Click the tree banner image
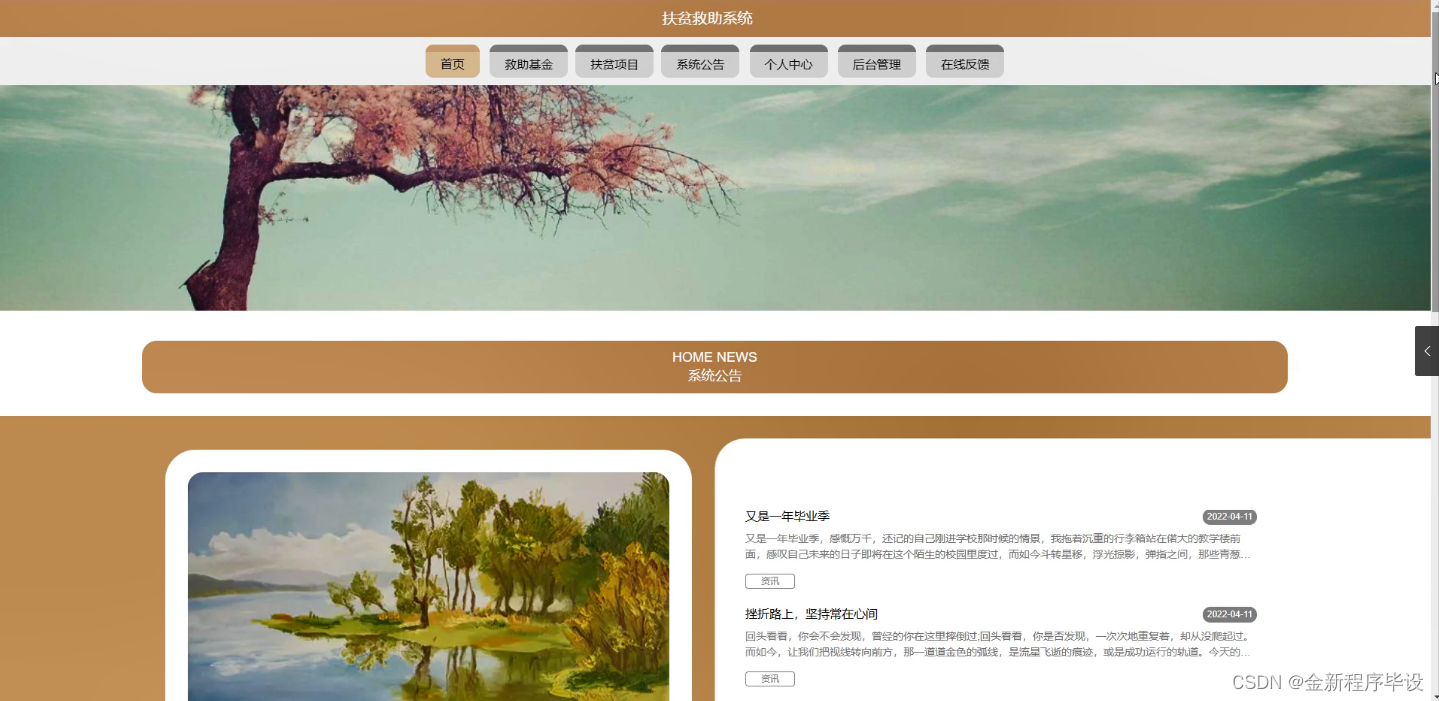This screenshot has width=1439, height=701. 715,198
